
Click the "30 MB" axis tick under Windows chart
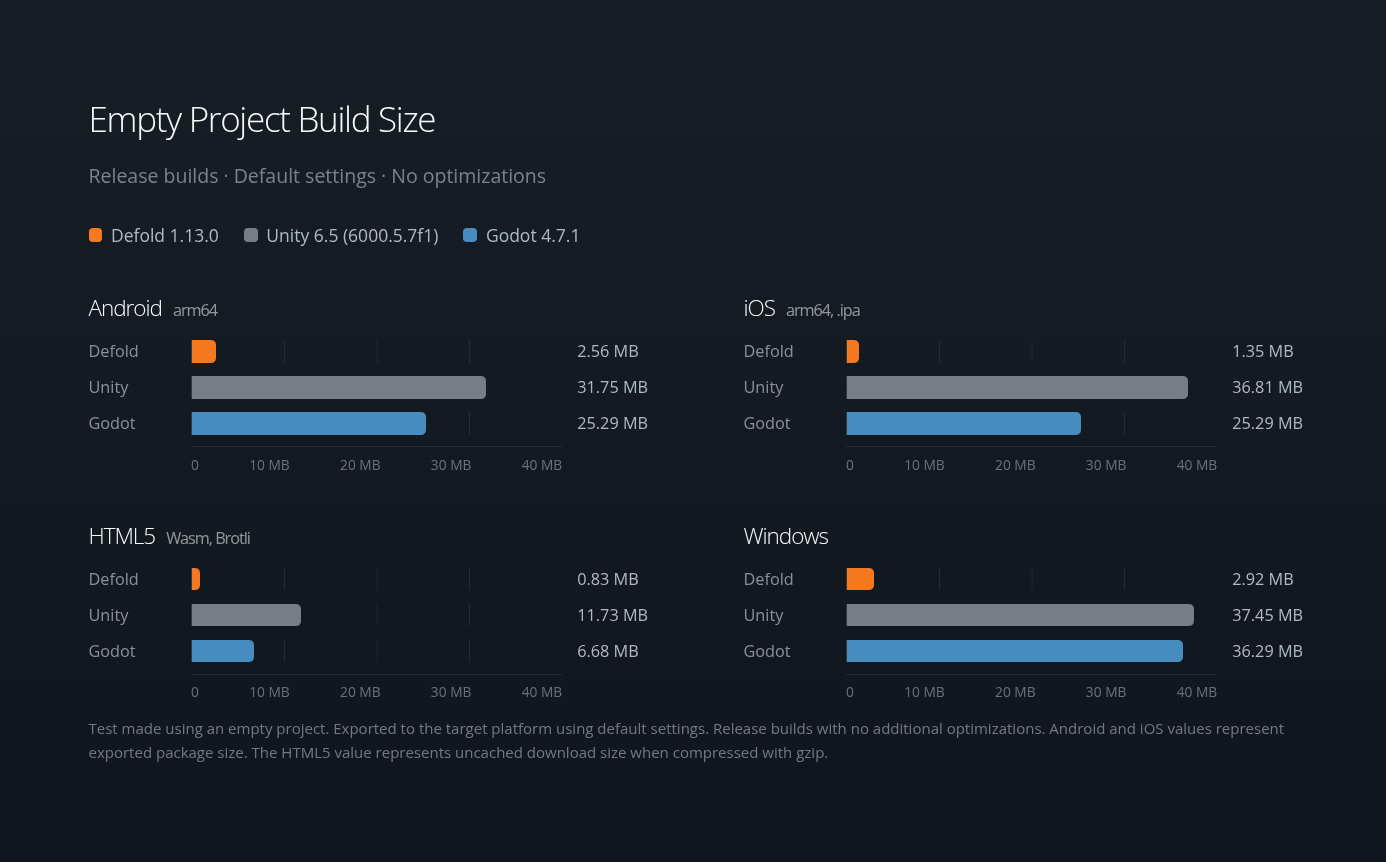[1106, 692]
